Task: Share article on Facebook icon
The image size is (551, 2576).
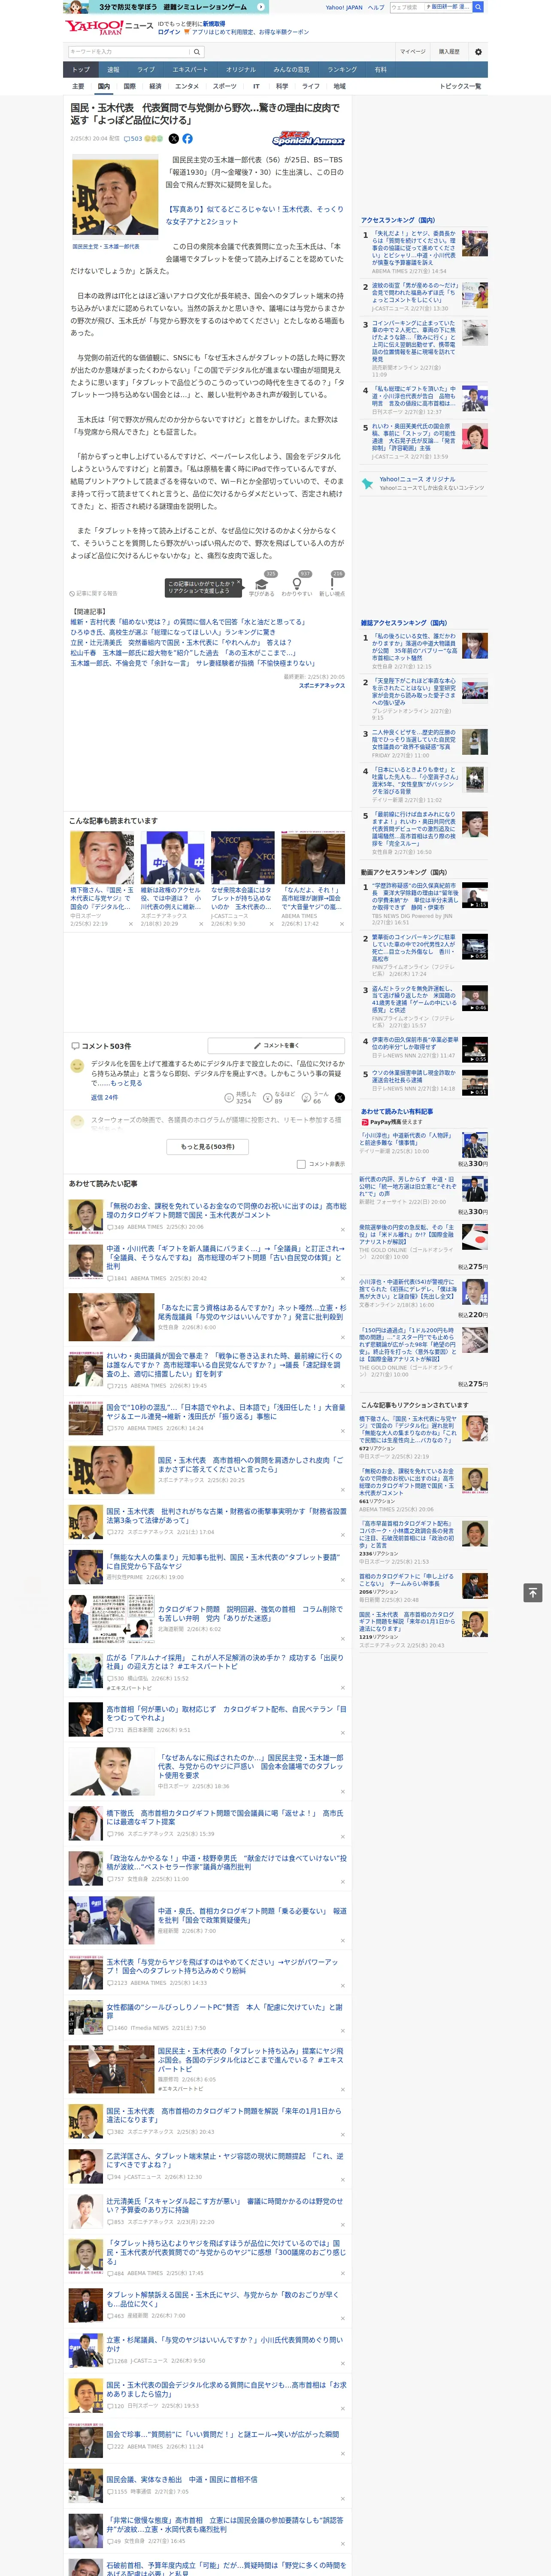Action: click(187, 139)
